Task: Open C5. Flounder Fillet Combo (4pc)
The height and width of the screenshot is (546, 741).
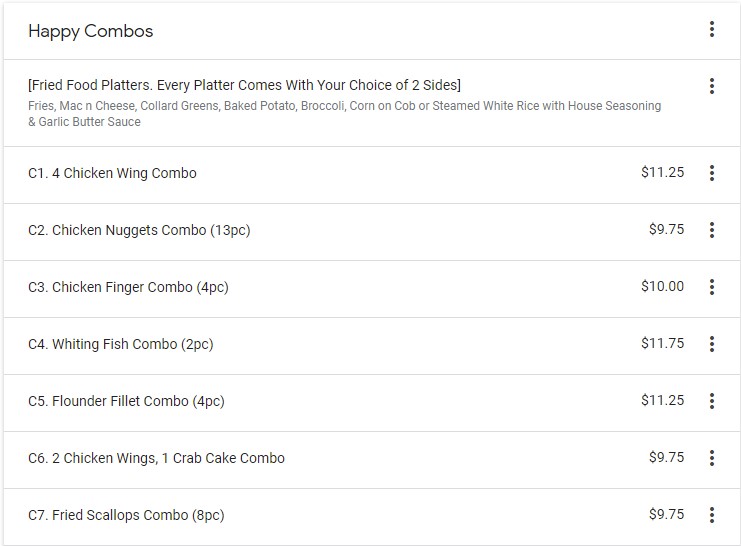Action: (x=126, y=401)
